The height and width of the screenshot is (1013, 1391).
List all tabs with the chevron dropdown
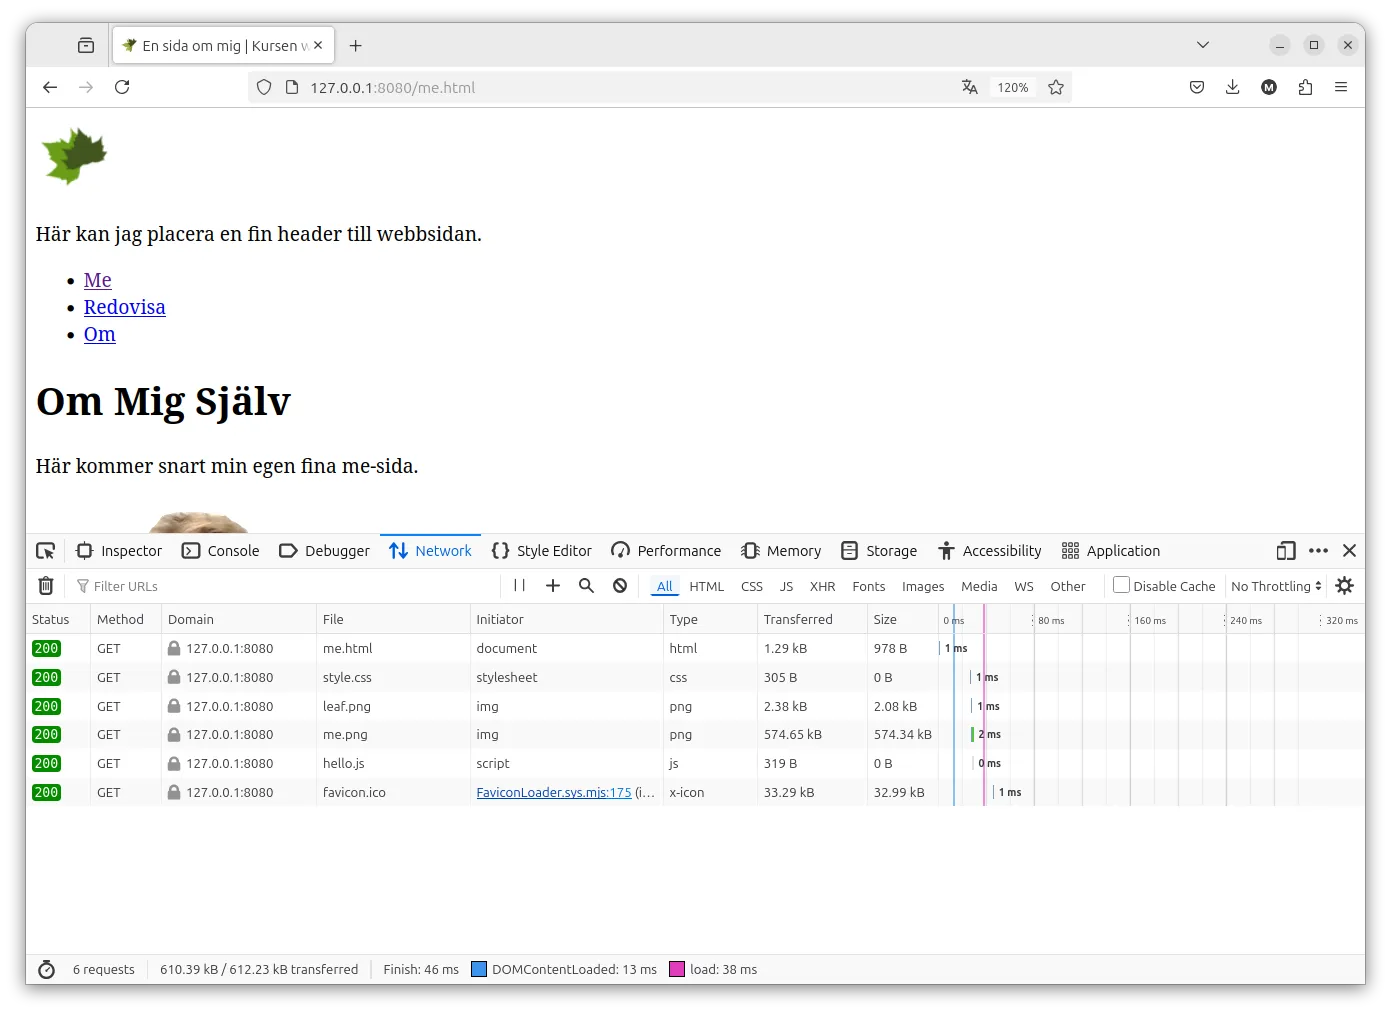[x=1203, y=45]
